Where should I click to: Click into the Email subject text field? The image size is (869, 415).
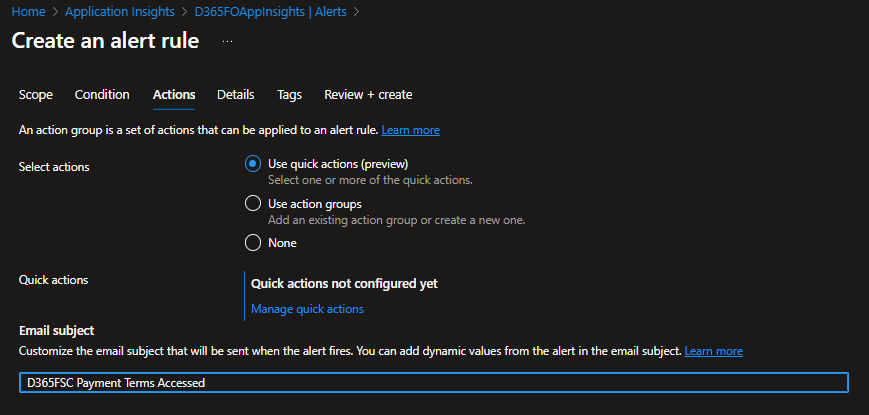tap(433, 383)
